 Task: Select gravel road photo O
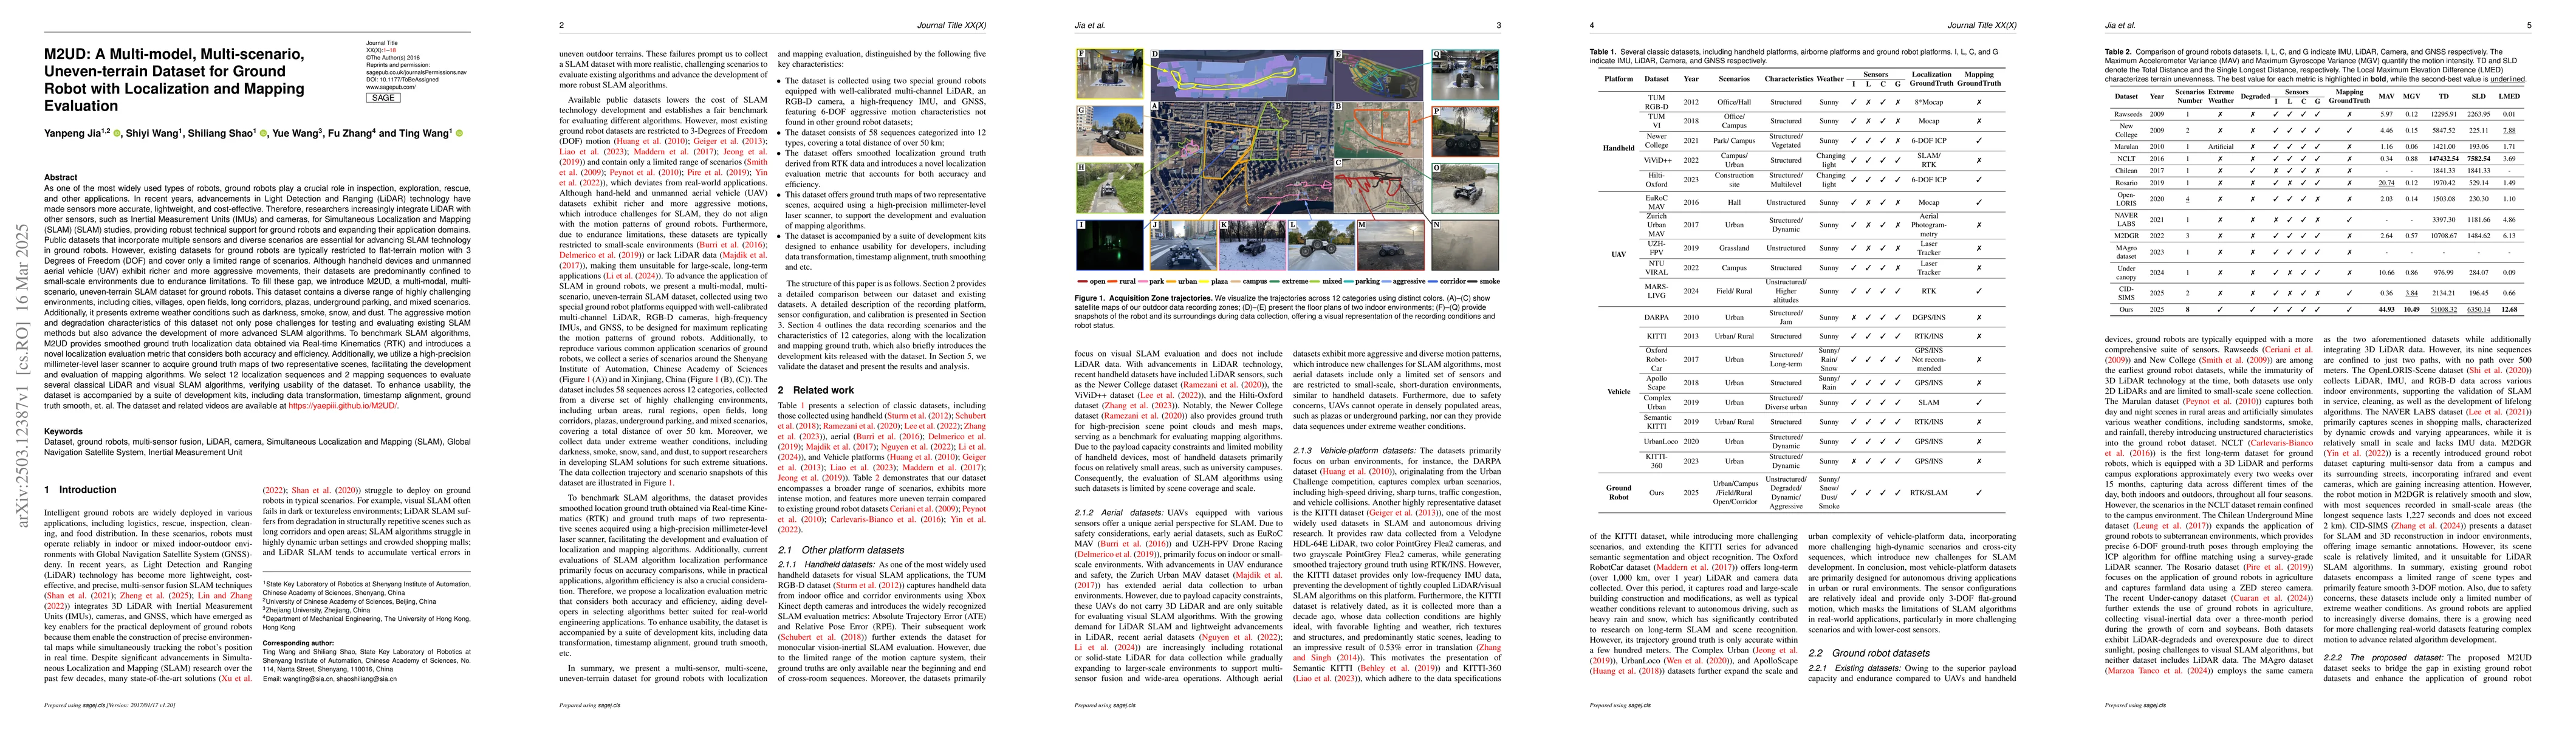point(1465,187)
